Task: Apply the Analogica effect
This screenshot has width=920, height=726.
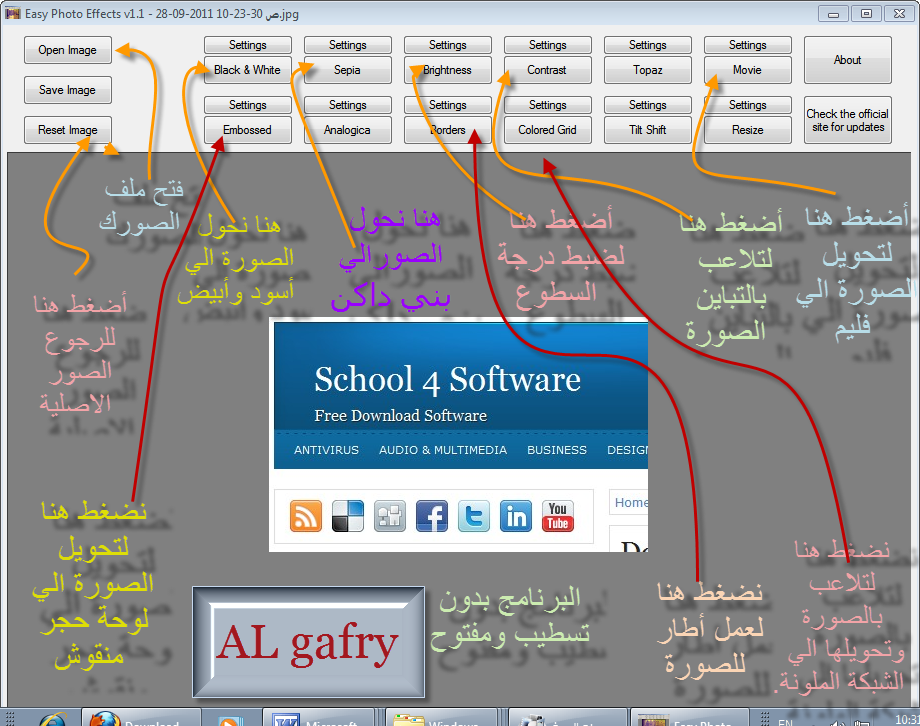Action: (x=347, y=130)
